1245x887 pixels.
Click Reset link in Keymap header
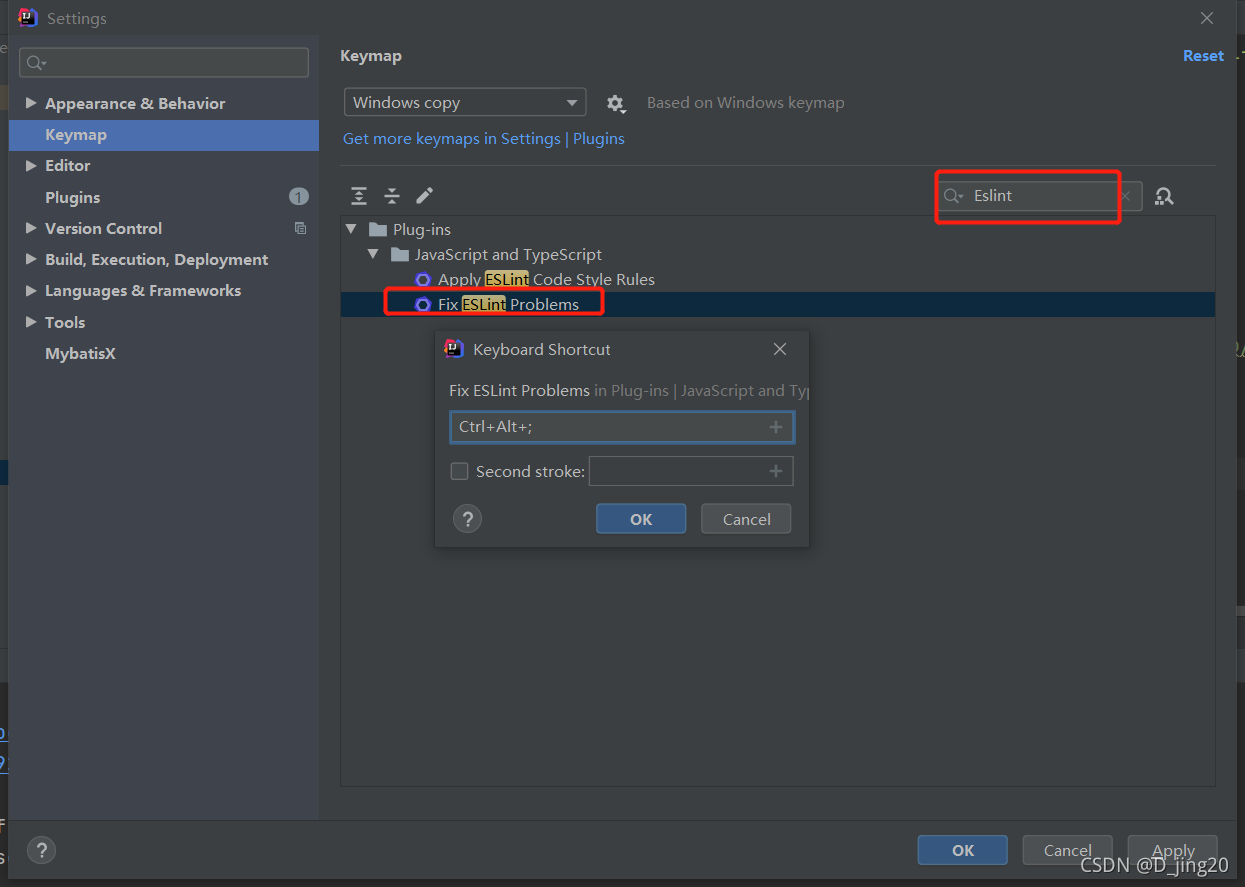coord(1203,56)
